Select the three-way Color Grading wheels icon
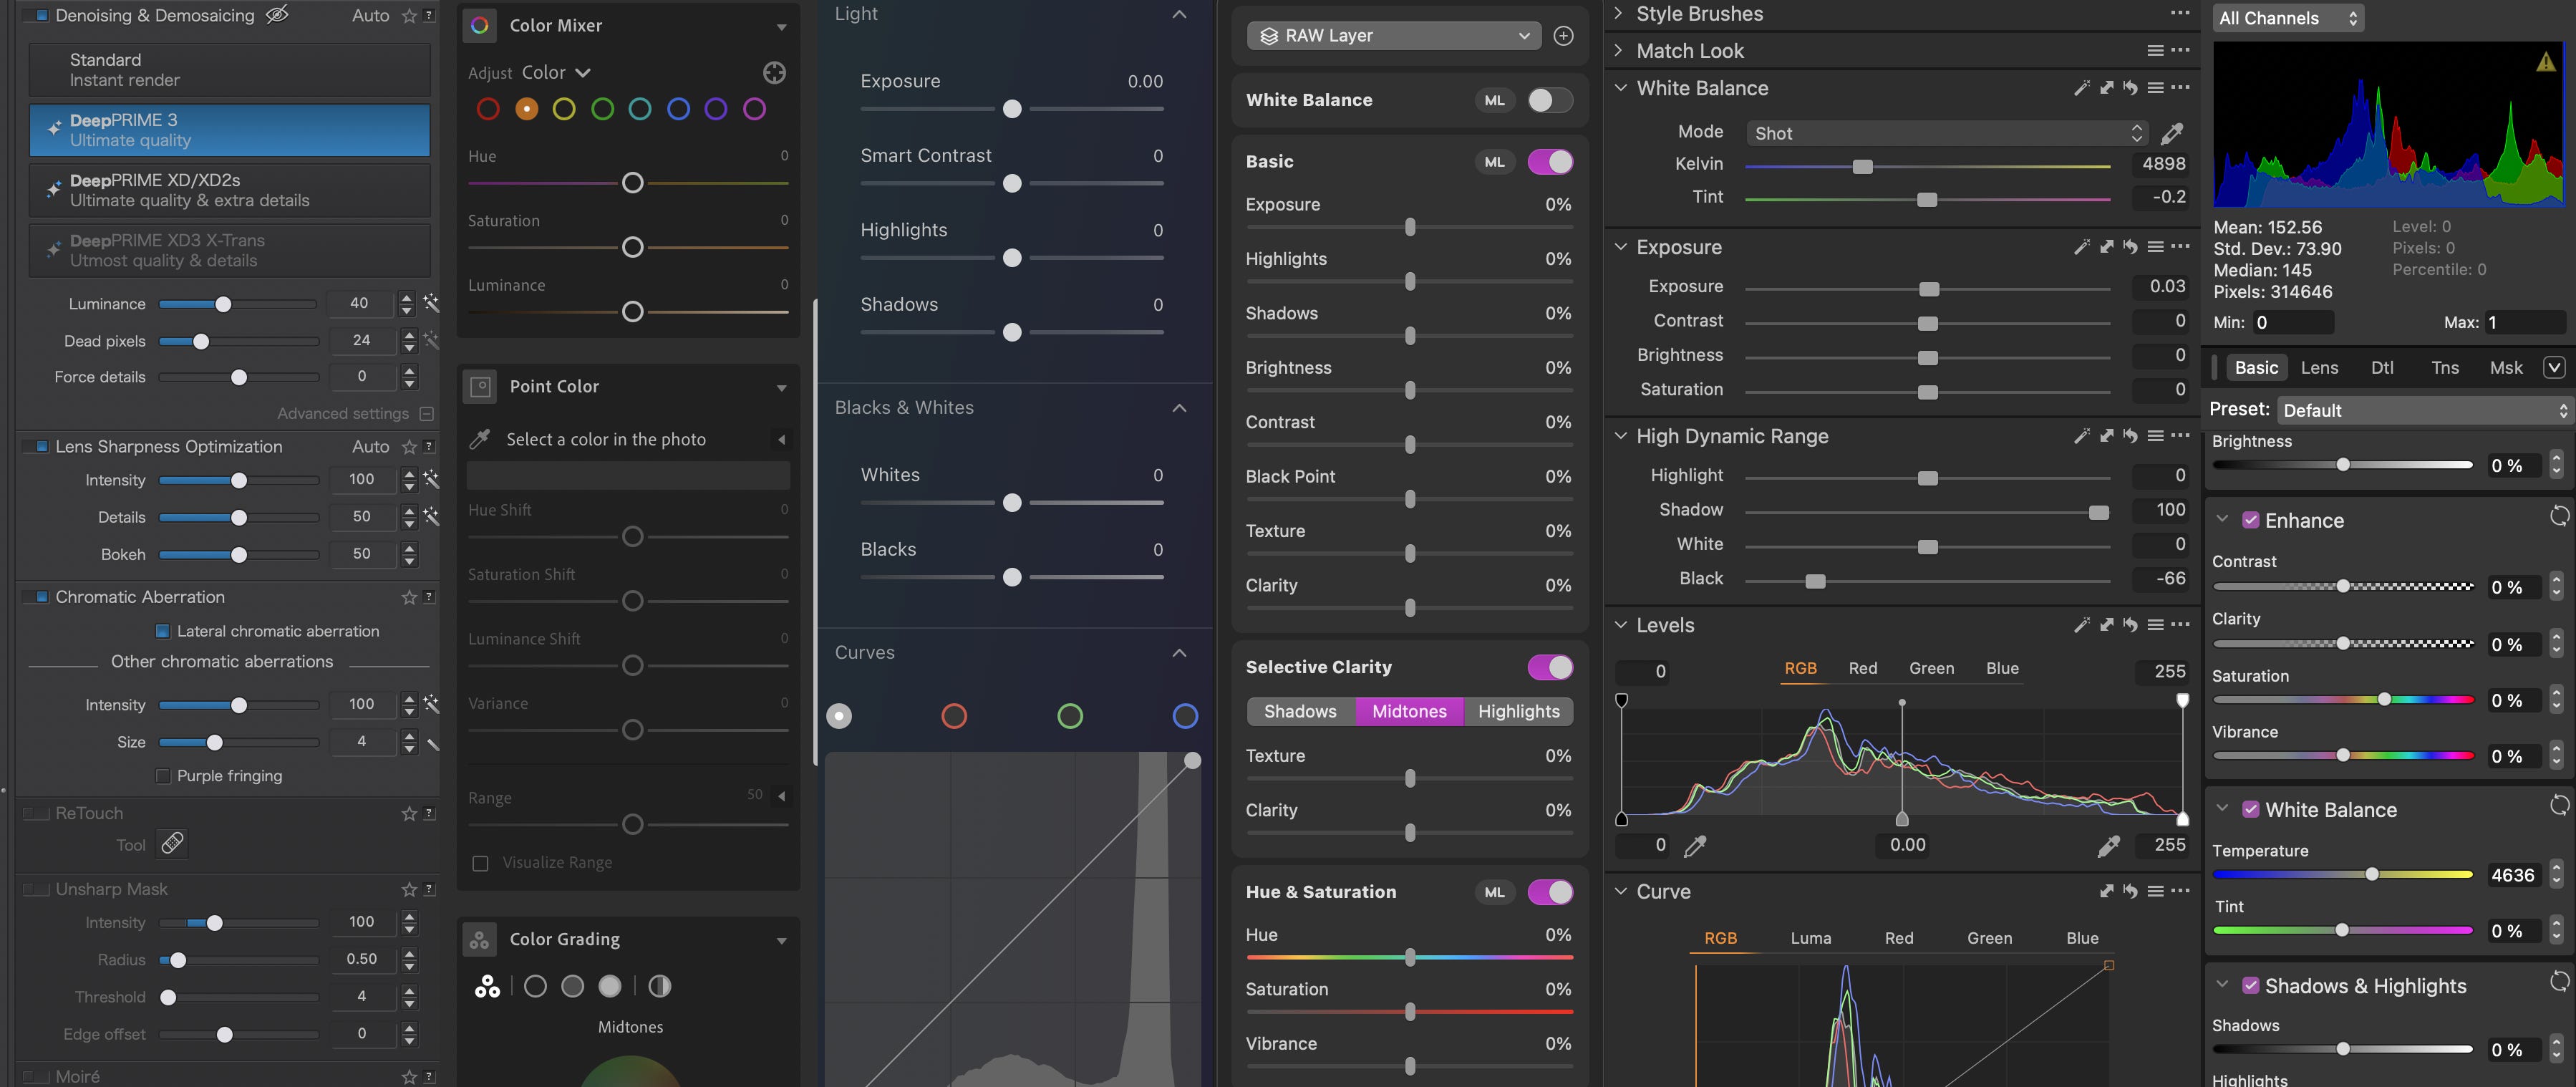 tap(487, 986)
